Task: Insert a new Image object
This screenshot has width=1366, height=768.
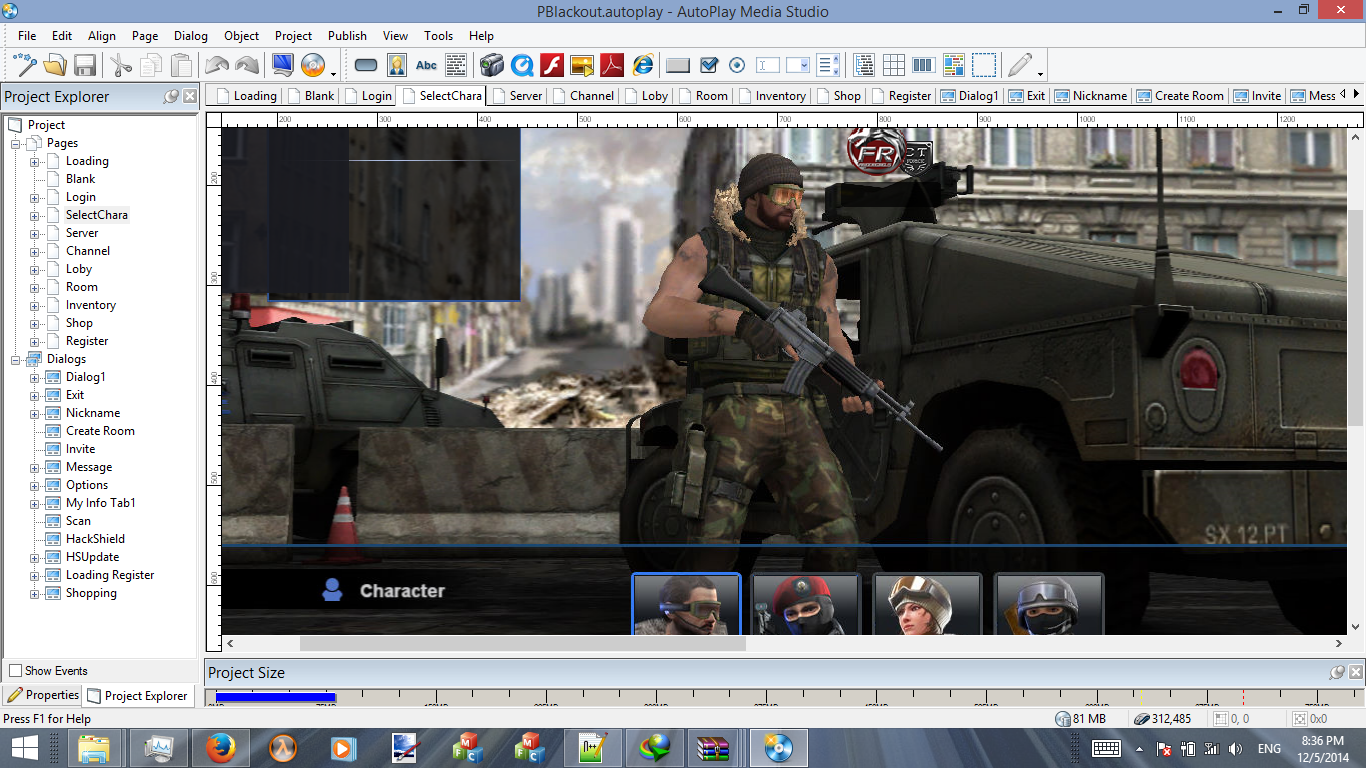Action: [396, 66]
